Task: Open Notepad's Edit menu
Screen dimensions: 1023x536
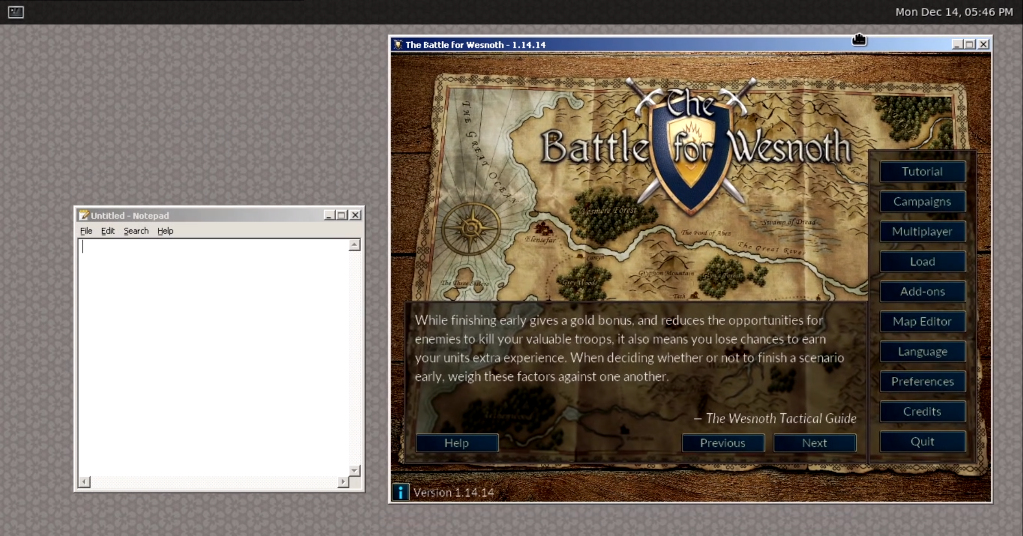Action: [108, 231]
